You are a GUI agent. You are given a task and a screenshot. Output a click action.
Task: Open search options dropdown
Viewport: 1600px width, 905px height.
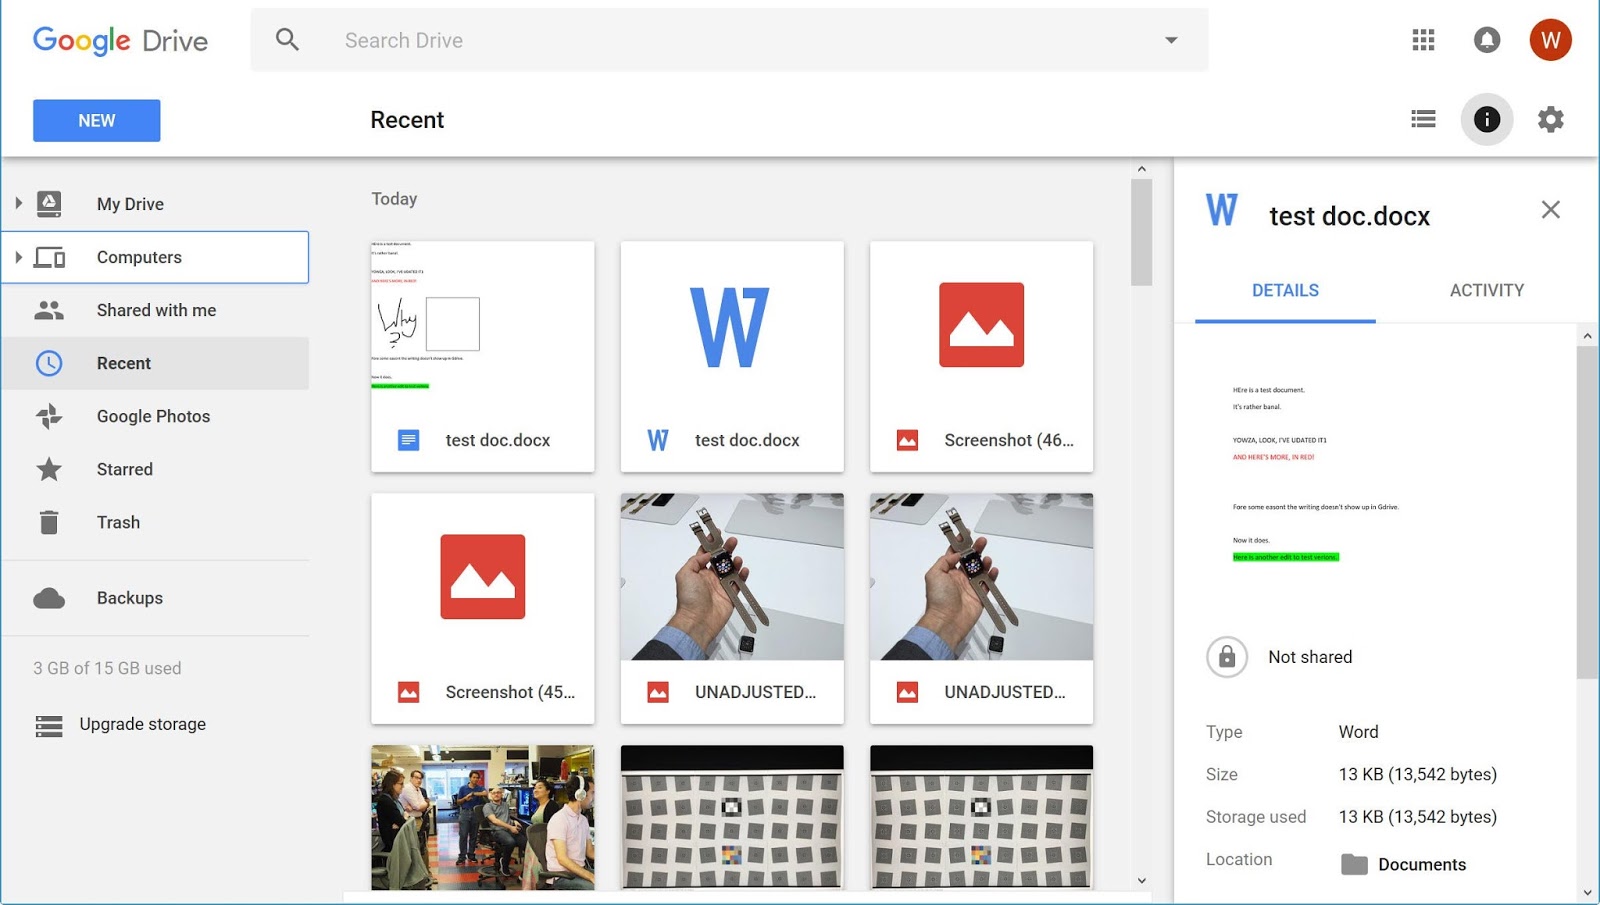[x=1170, y=40]
